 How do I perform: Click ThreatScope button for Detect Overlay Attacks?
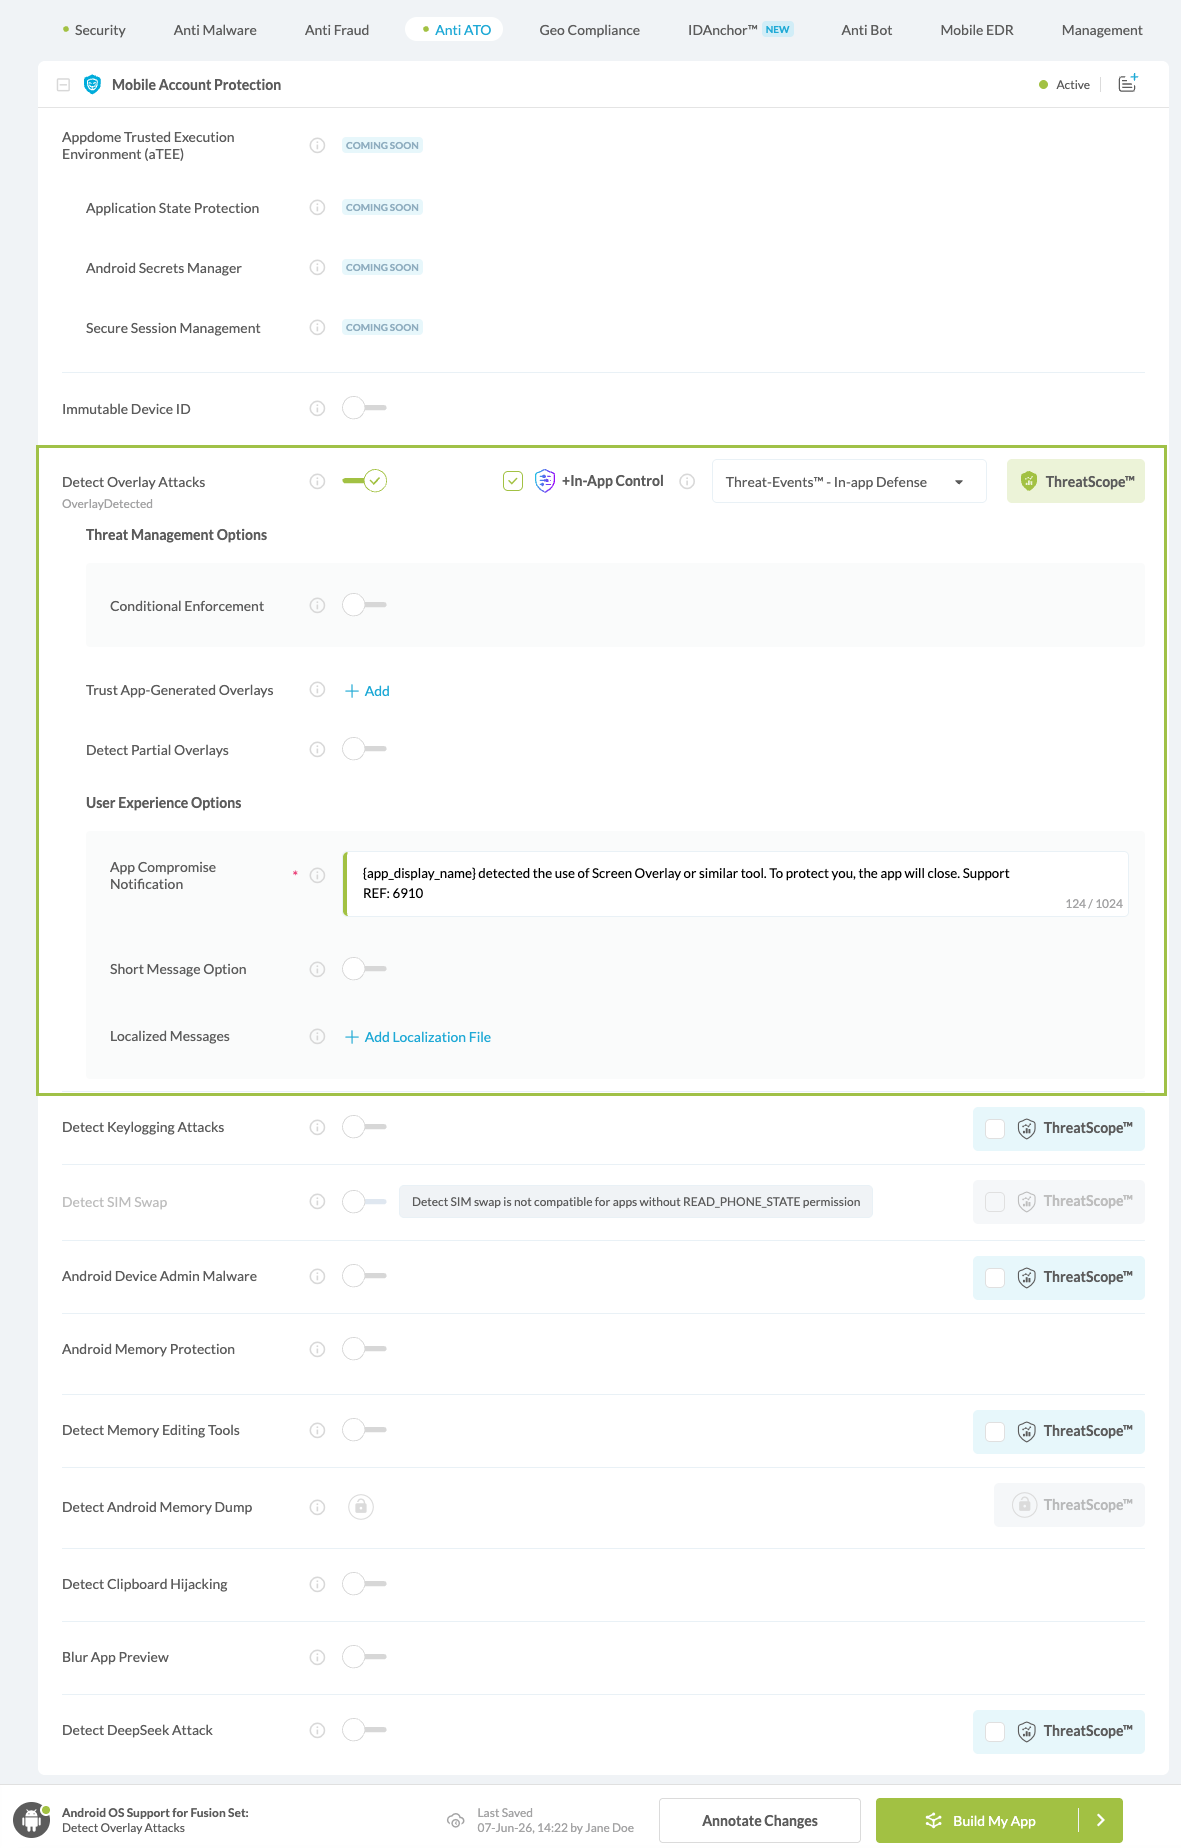(1076, 482)
